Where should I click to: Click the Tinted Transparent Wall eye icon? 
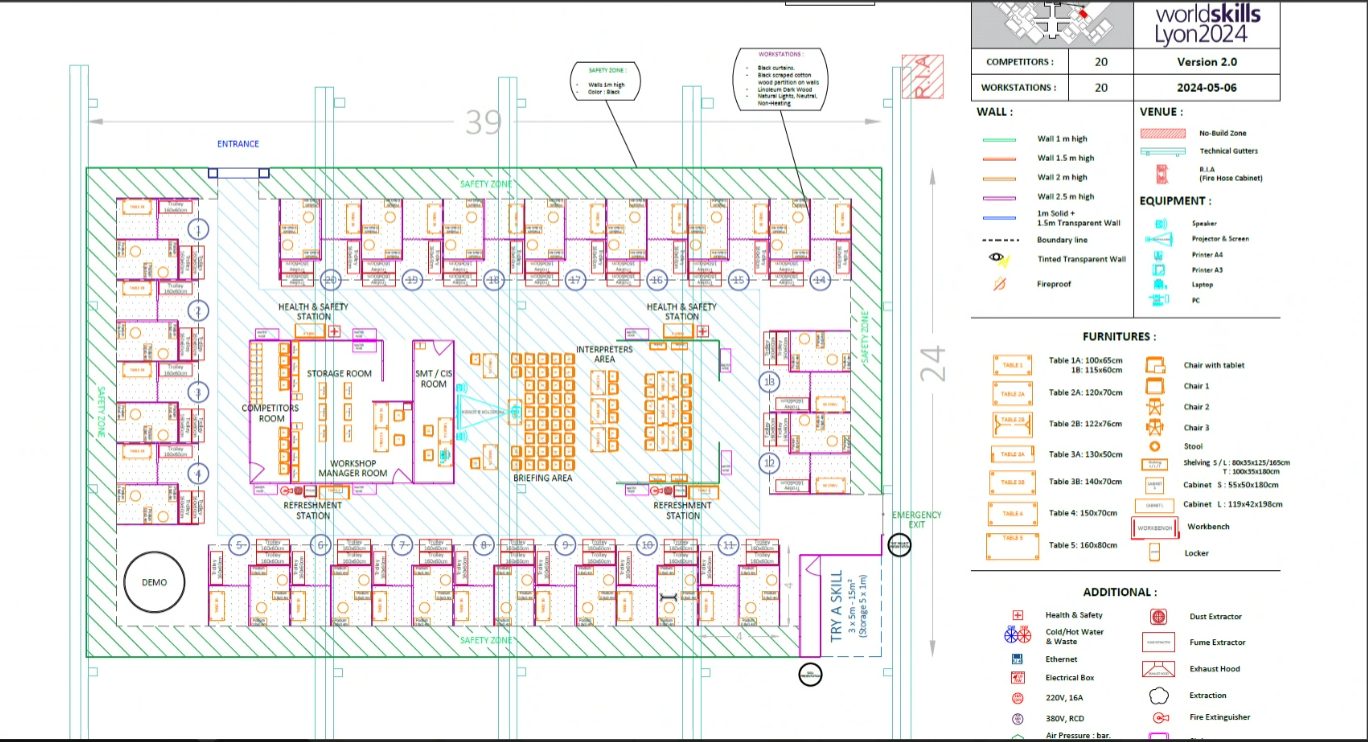tap(996, 259)
